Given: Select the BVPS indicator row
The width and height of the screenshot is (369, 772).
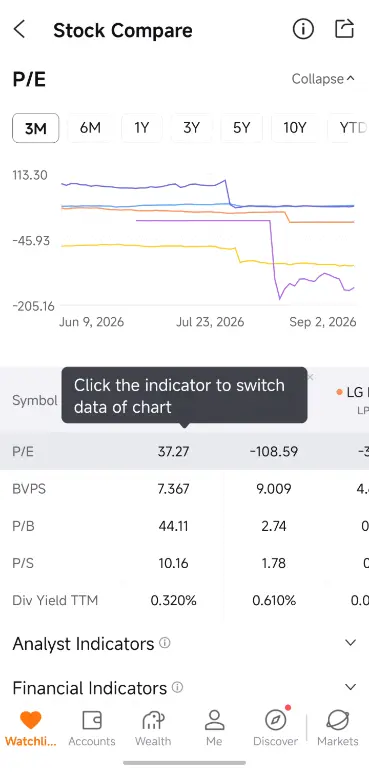Looking at the screenshot, I should tap(184, 489).
